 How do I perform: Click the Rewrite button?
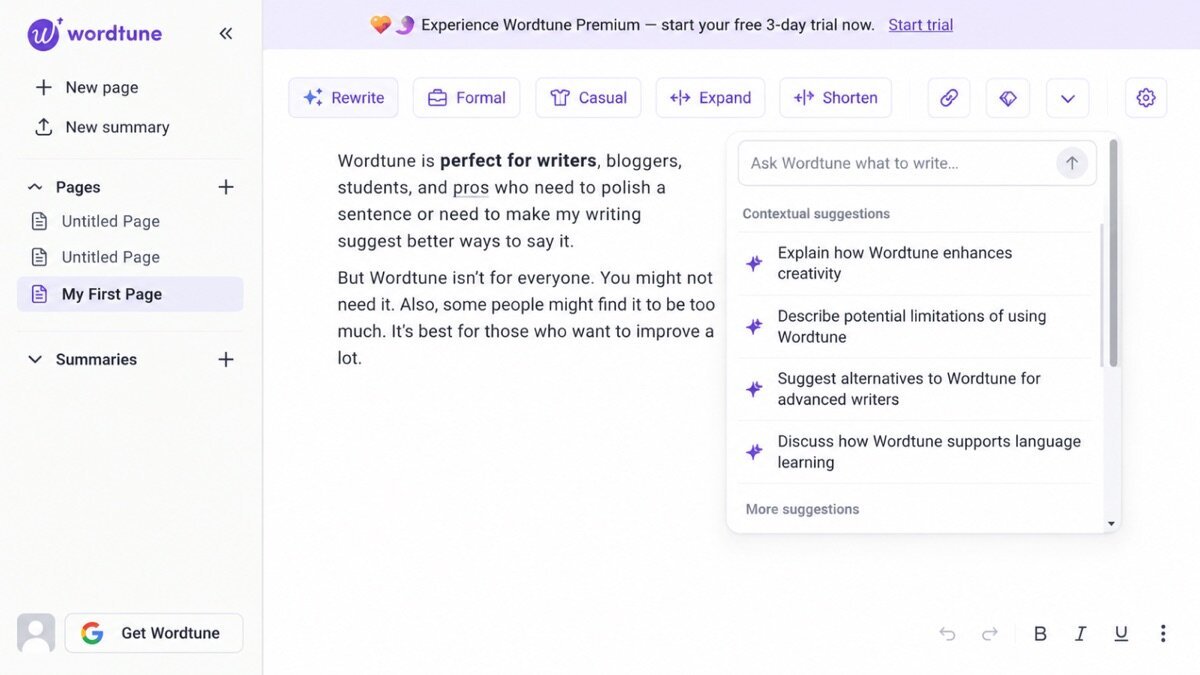(x=343, y=98)
